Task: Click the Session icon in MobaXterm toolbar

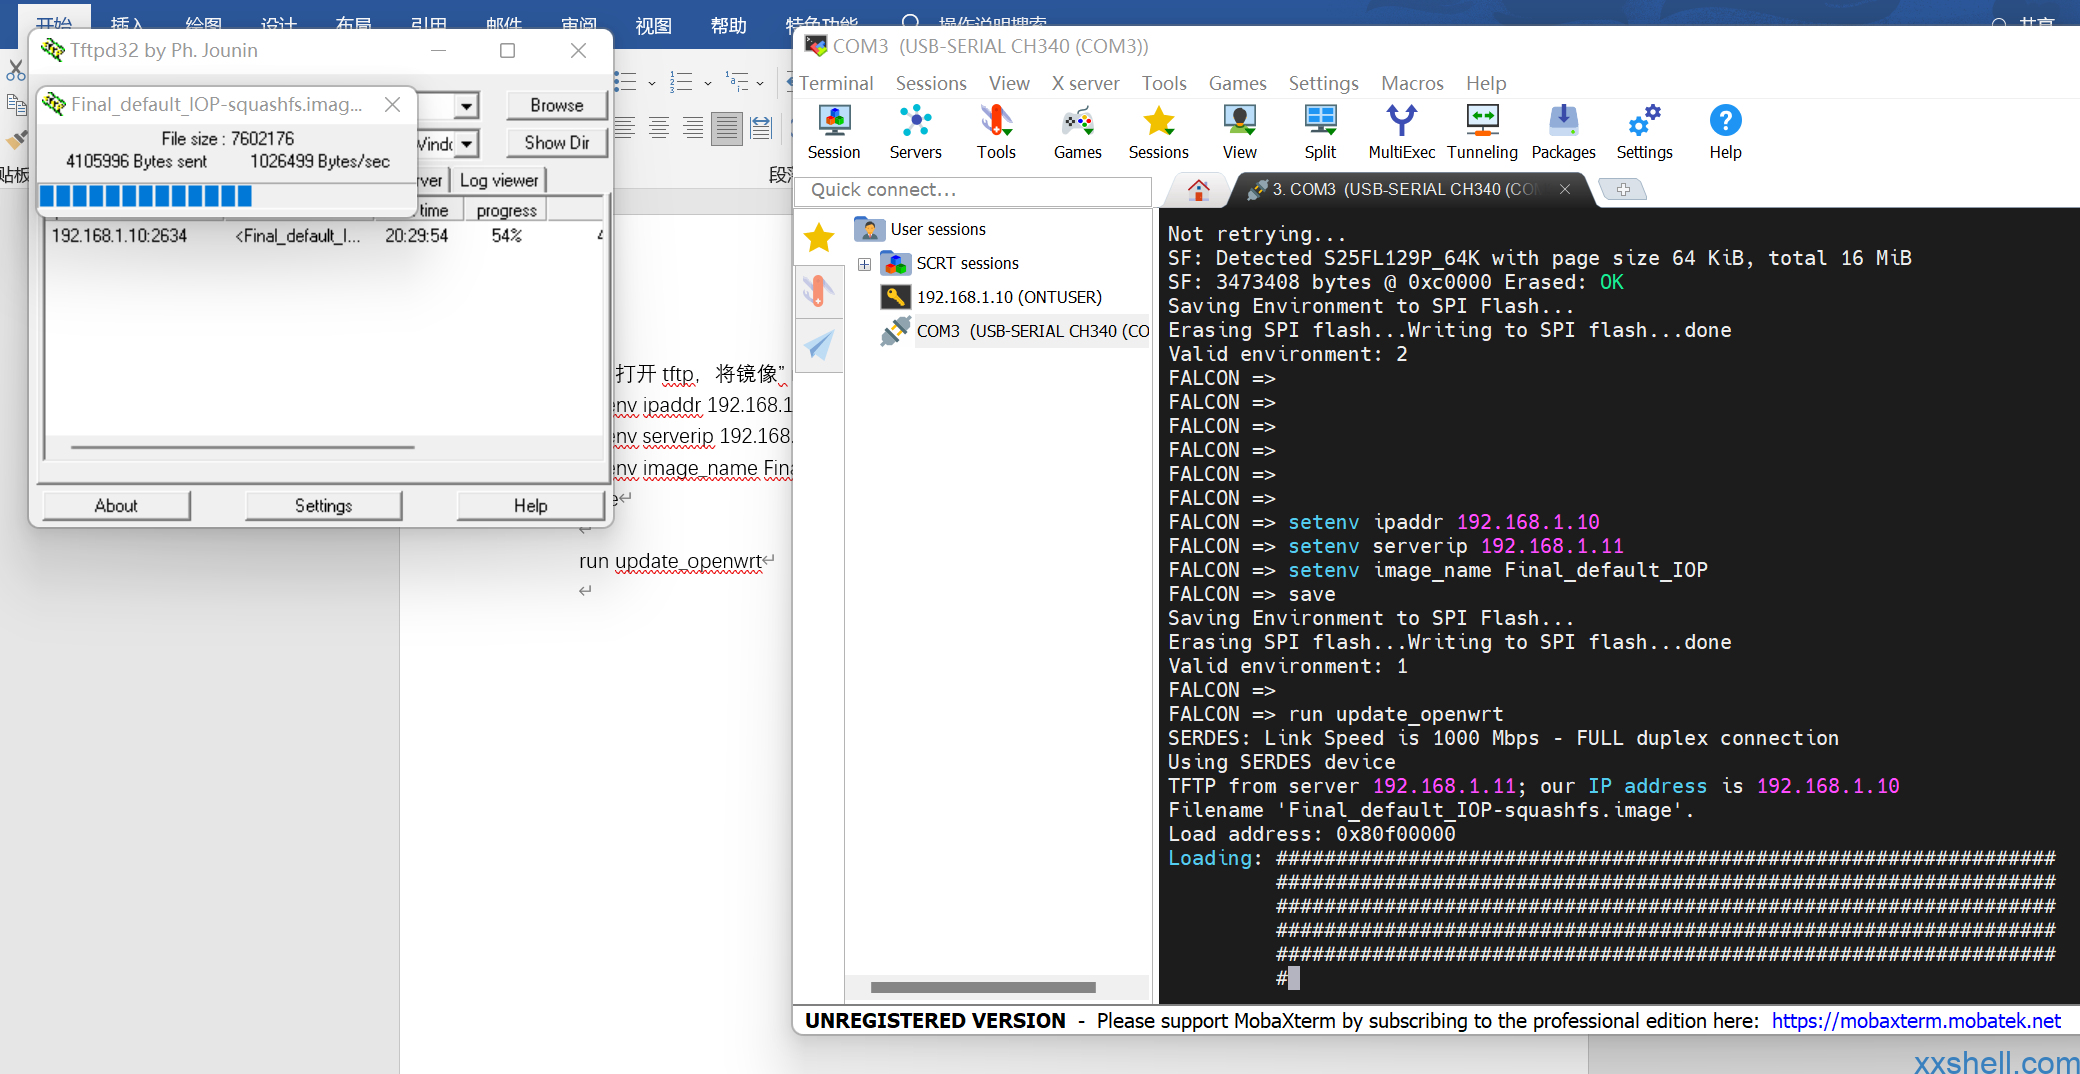Action: [x=833, y=132]
